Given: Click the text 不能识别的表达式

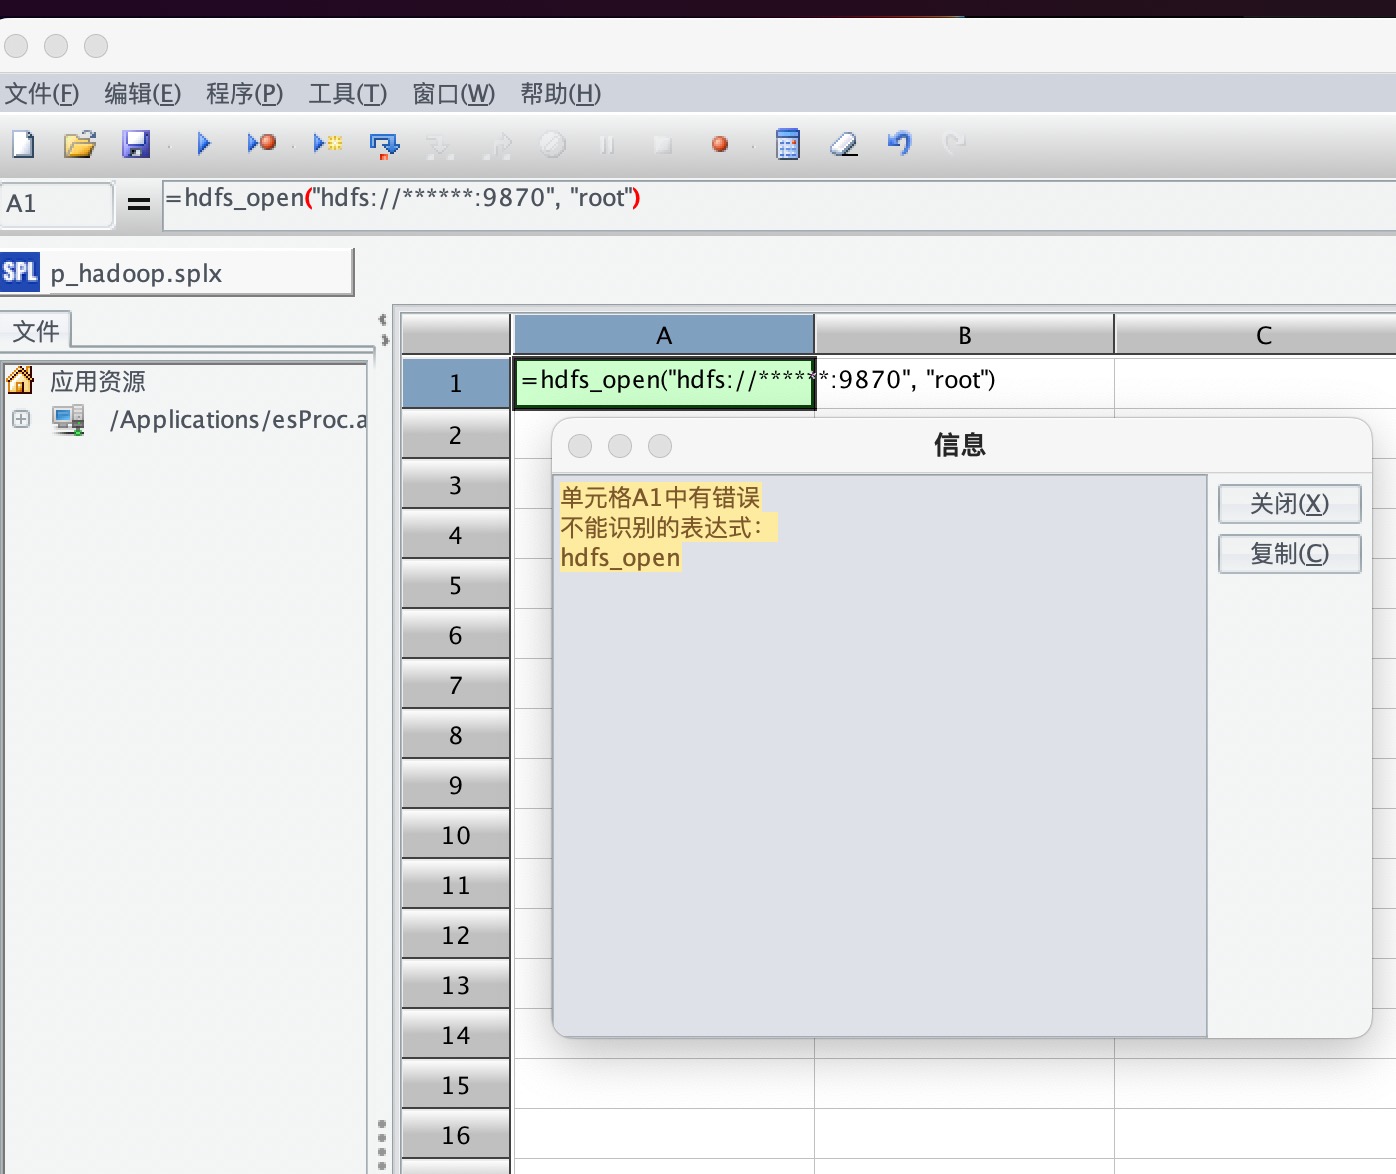Looking at the screenshot, I should (662, 527).
